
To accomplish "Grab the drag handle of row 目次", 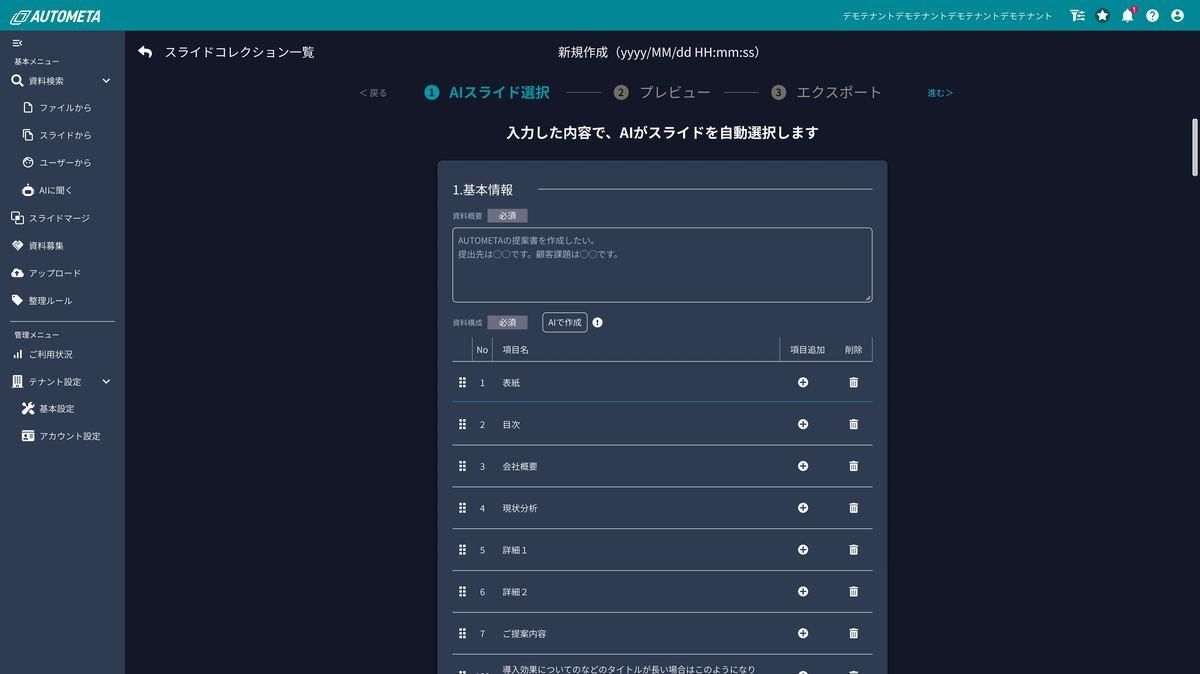I will point(462,424).
